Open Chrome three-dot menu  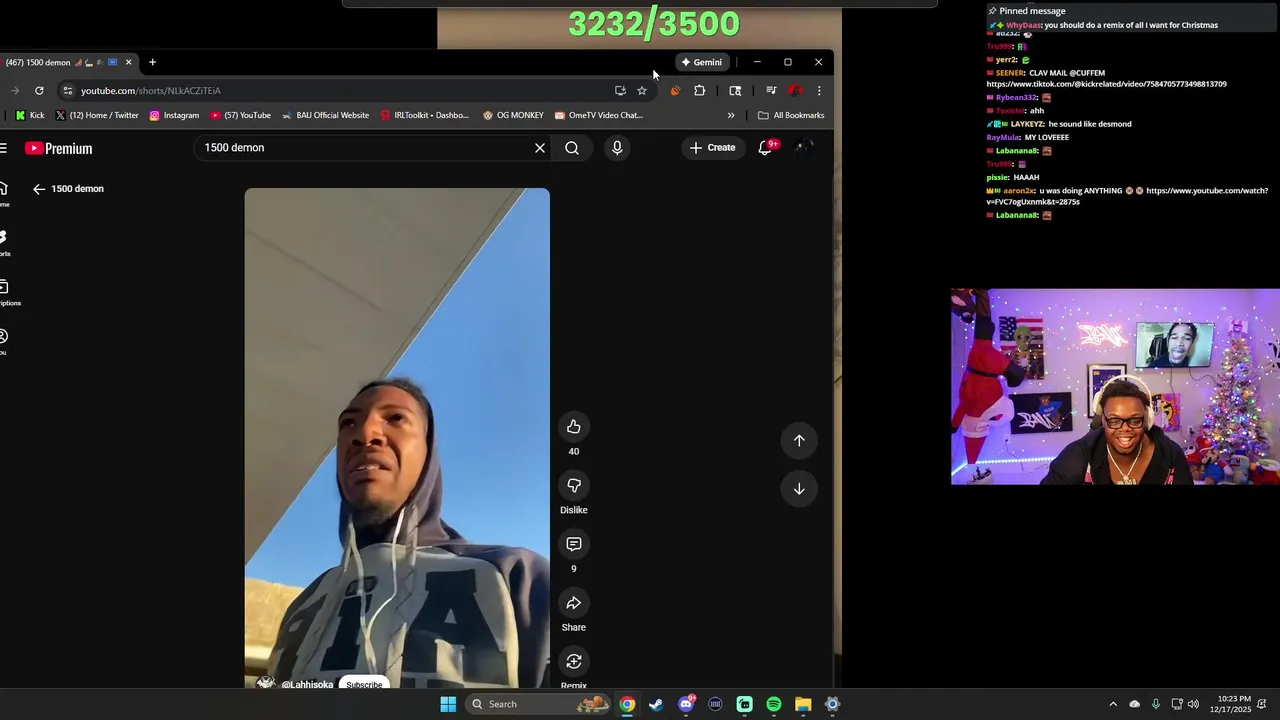click(819, 90)
